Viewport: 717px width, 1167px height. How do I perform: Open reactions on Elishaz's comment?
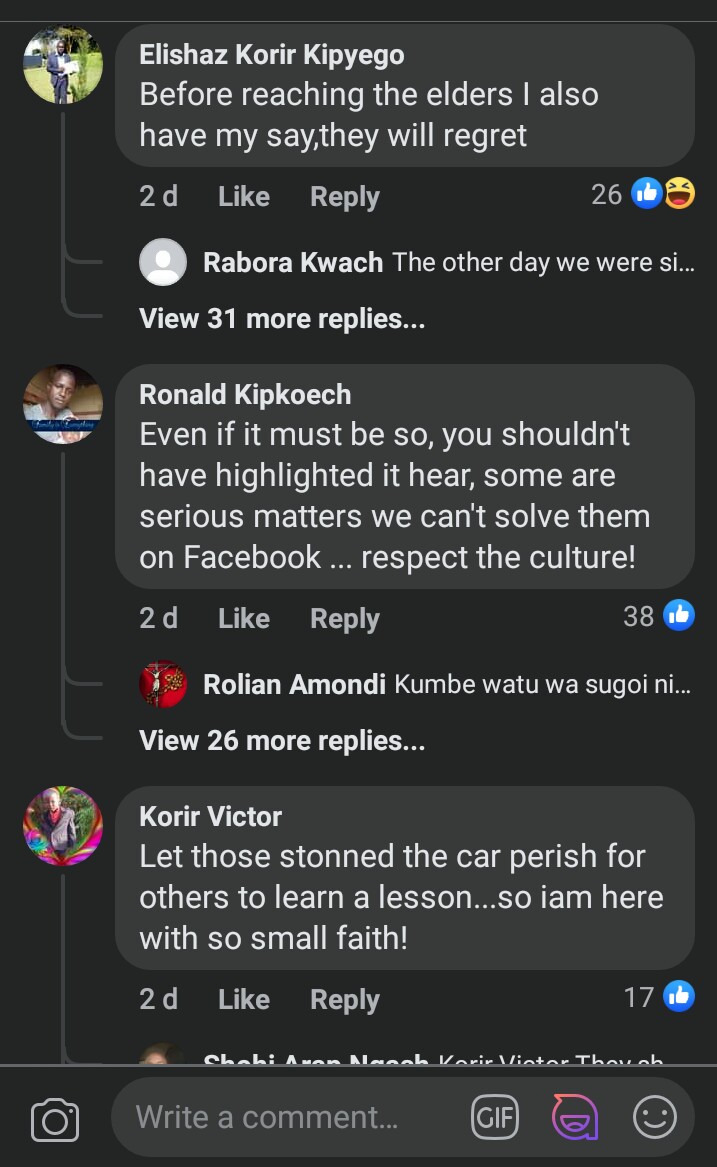click(x=662, y=195)
